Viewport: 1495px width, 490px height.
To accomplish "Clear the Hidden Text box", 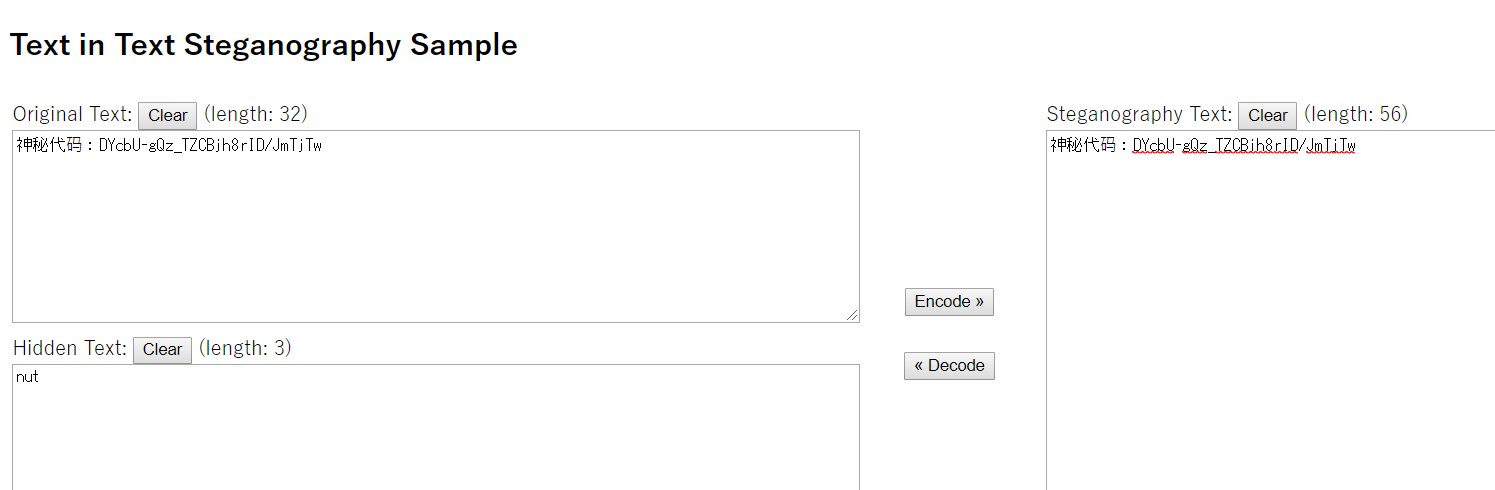I will click(x=162, y=349).
